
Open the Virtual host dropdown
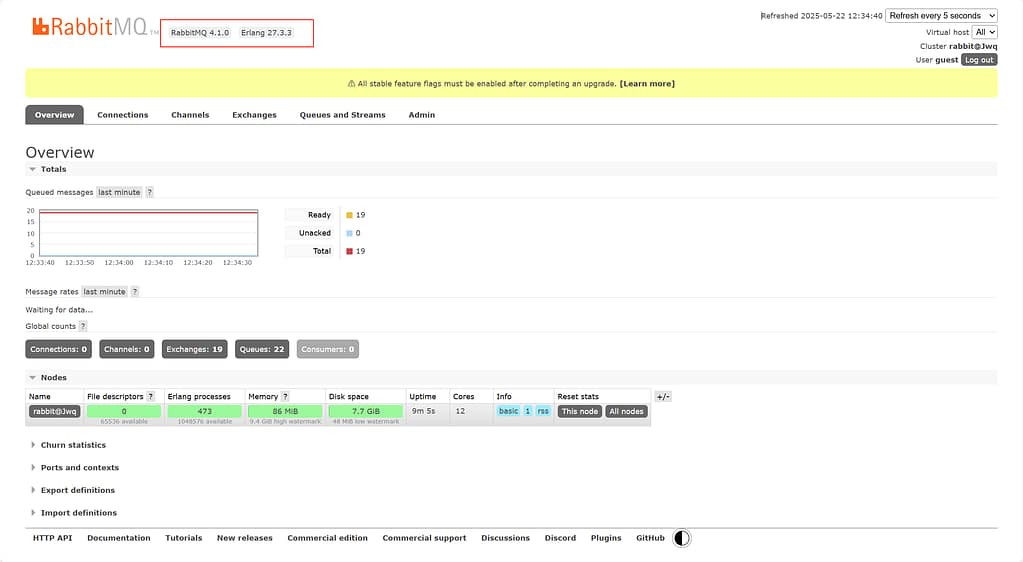pos(985,32)
